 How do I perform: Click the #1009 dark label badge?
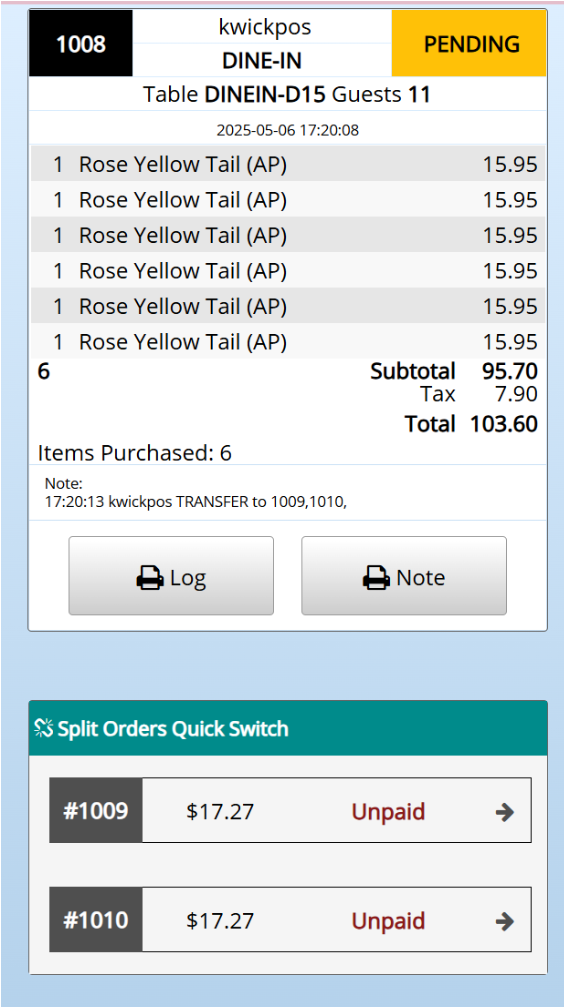96,810
